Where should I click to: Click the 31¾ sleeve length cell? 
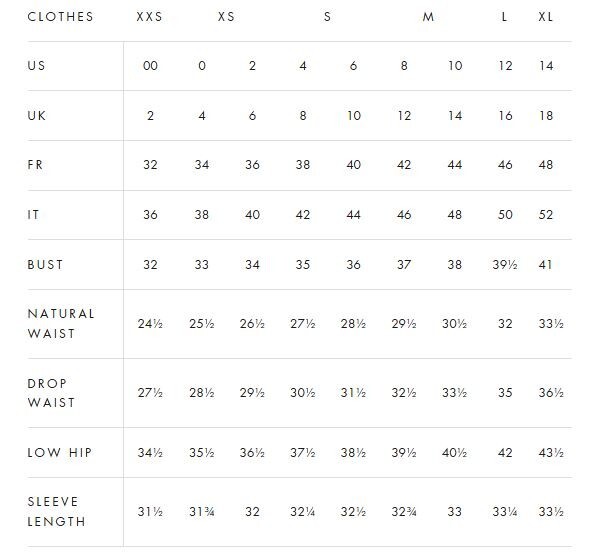pos(201,511)
